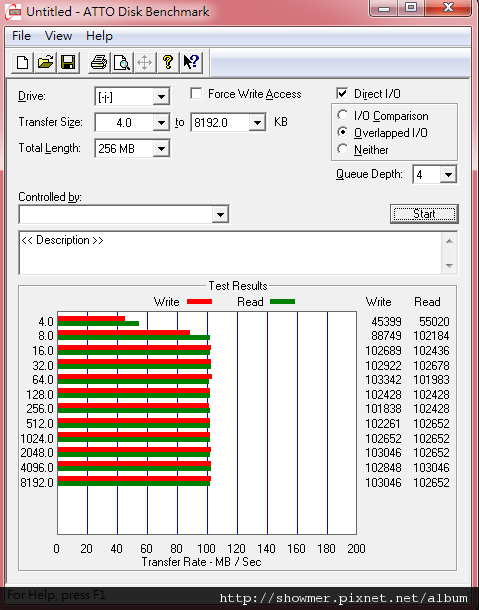
Task: Open the Controlled by combo box
Action: coord(124,214)
